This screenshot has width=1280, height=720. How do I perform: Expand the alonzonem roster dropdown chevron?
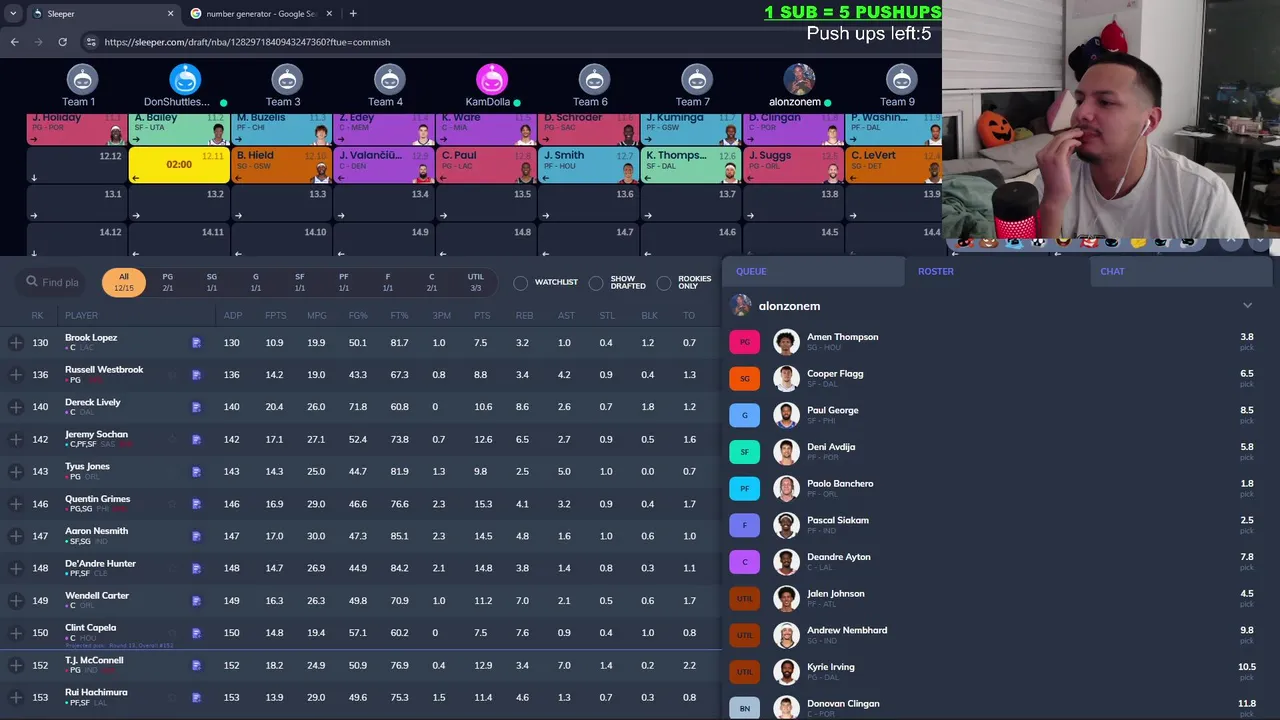click(1247, 306)
